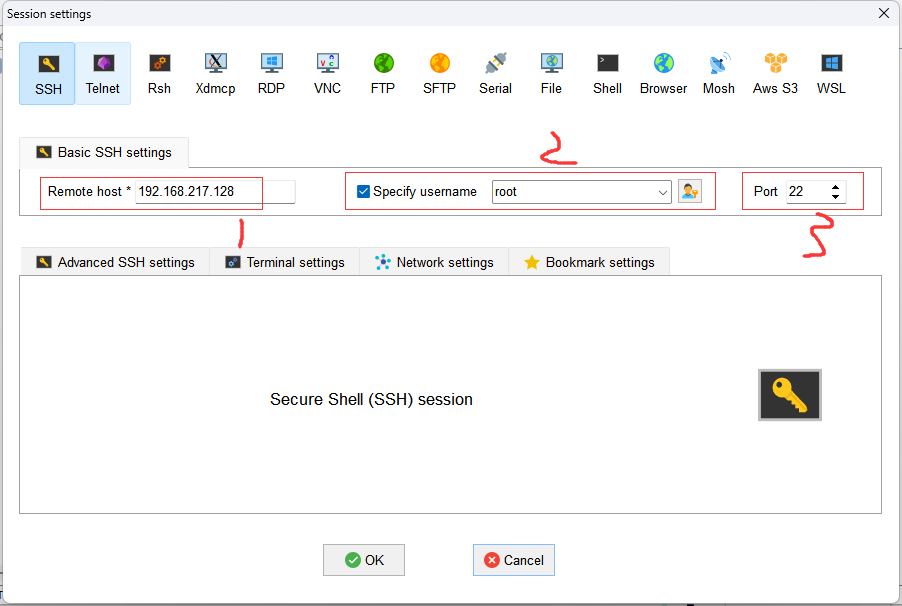Image resolution: width=902 pixels, height=606 pixels.
Task: Choose the File session type
Action: tap(551, 74)
